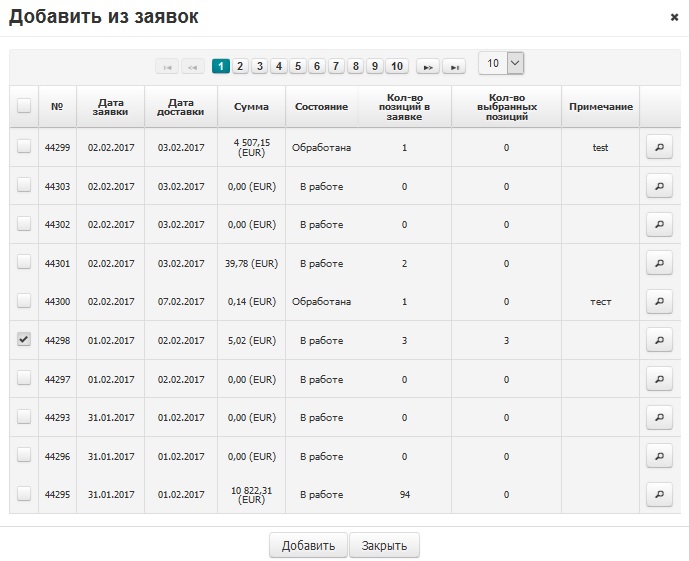689x561 pixels.
Task: Go to page 10 in paginator
Action: tap(397, 66)
